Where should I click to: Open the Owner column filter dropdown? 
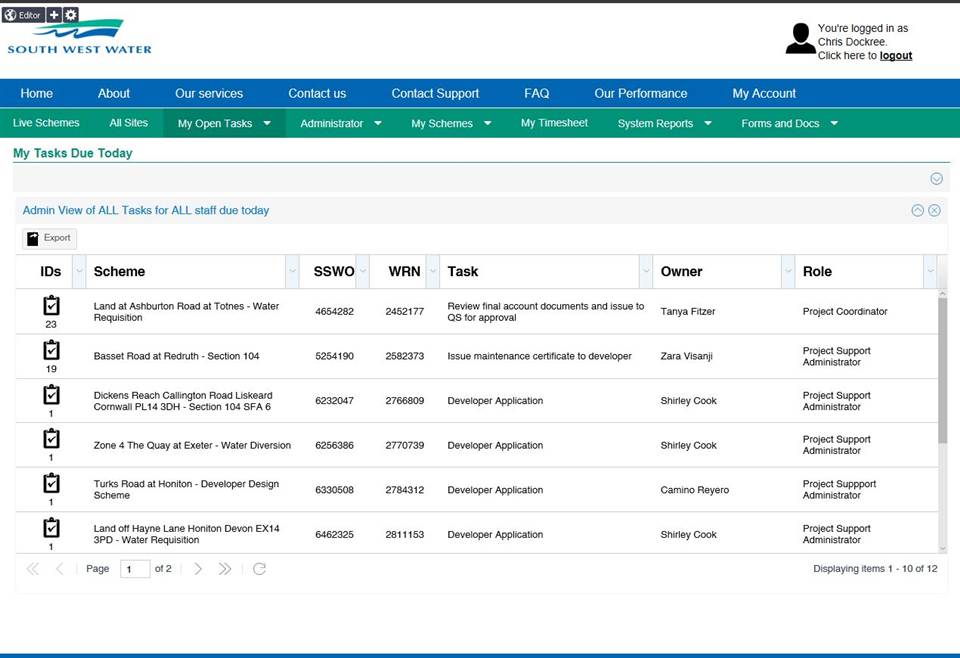pos(787,271)
